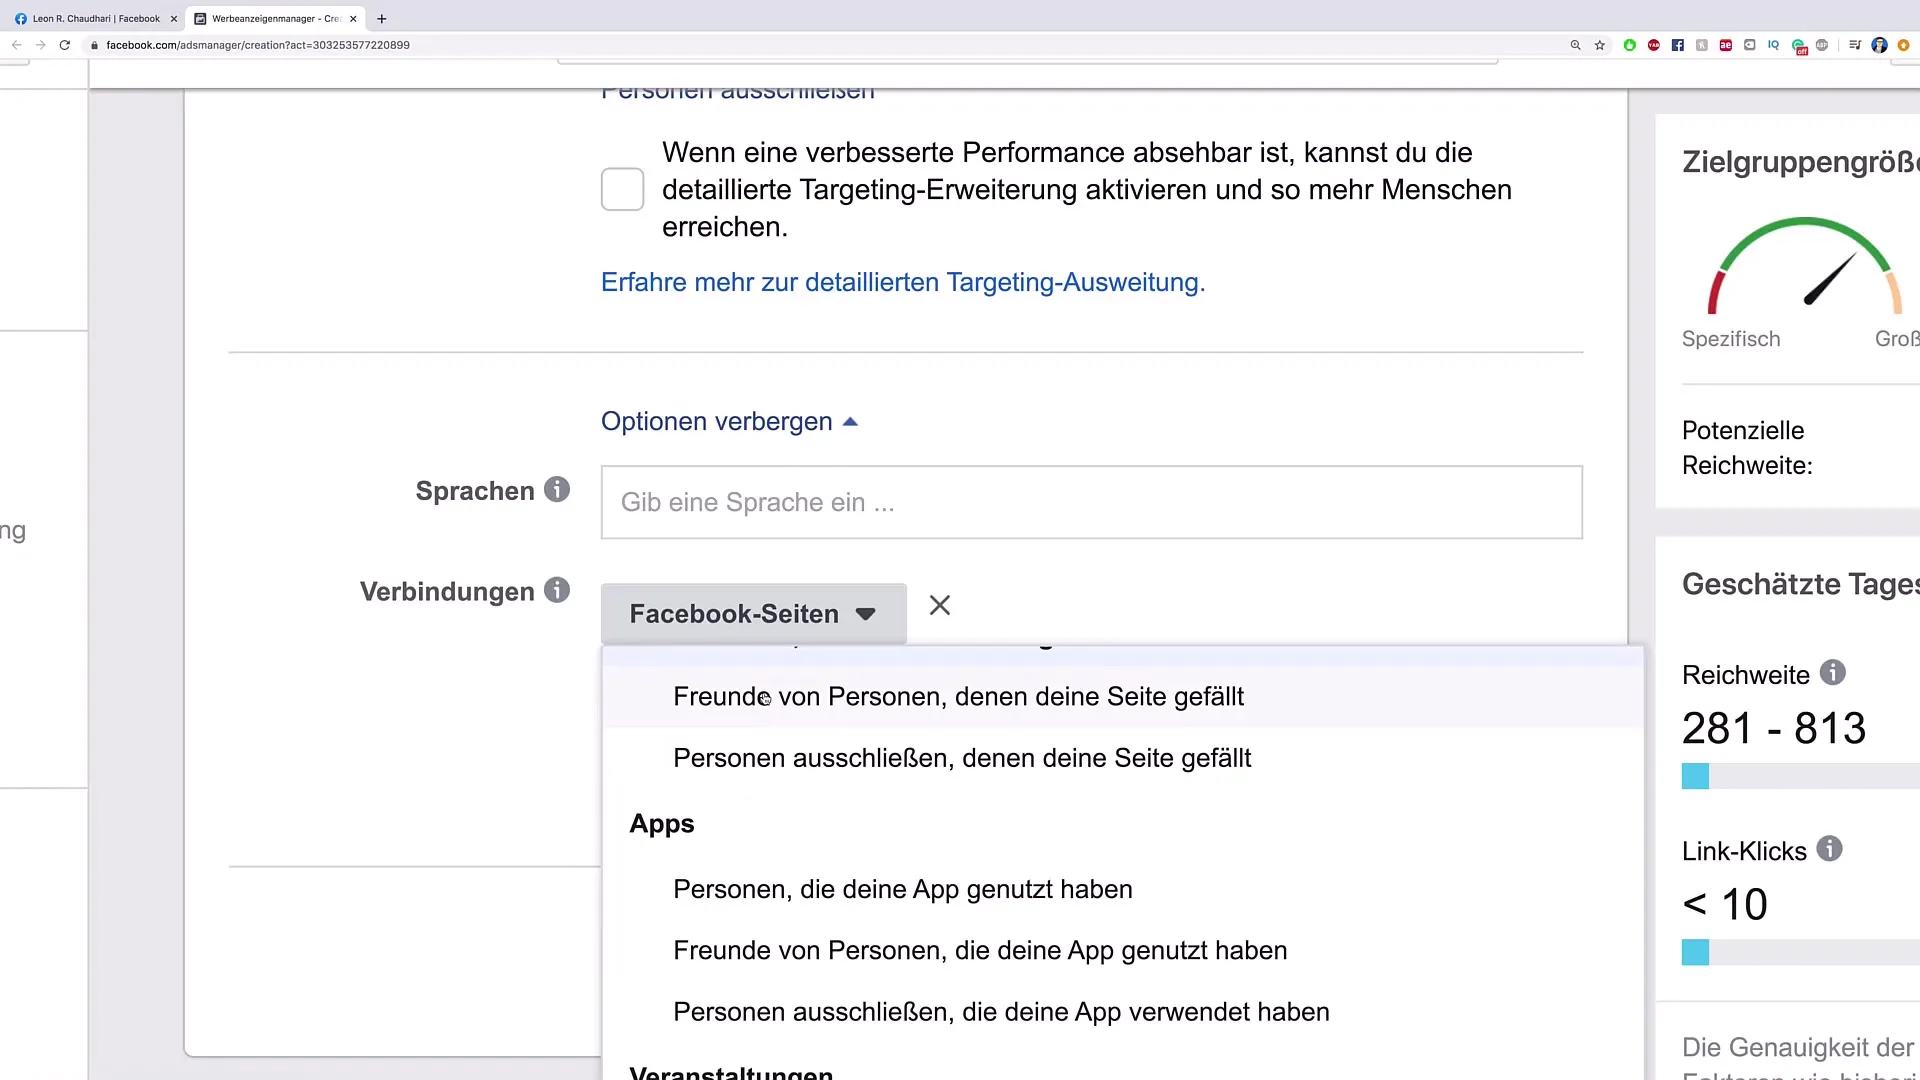Screen dimensions: 1920x1080
Task: Click the 'Potenzielle Reichweite:' label
Action: coord(1747,448)
